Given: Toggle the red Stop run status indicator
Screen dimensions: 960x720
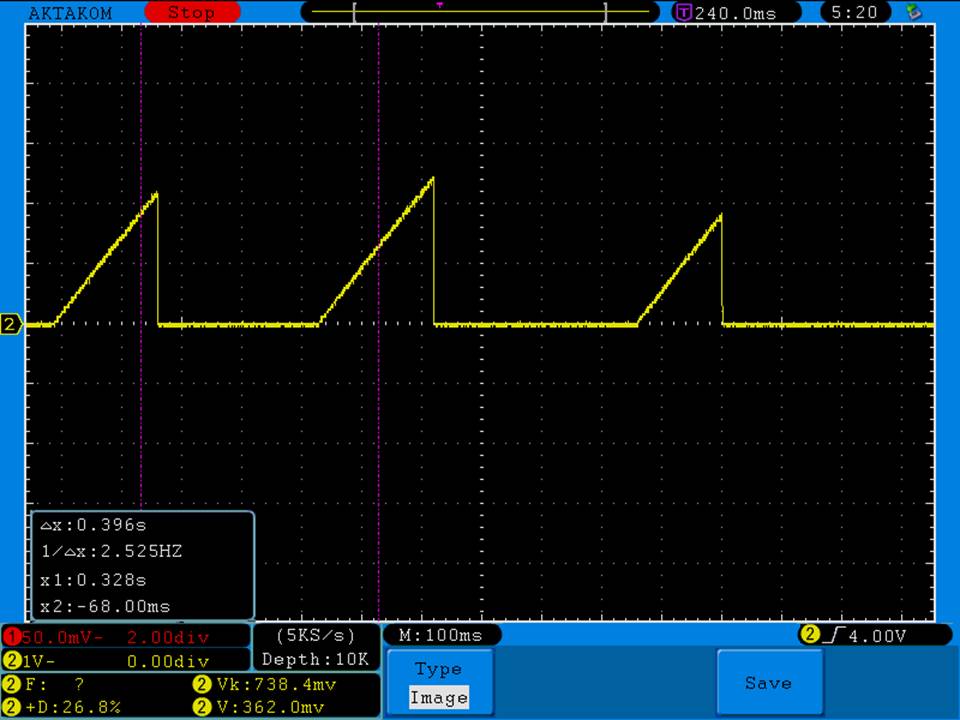Looking at the screenshot, I should tap(191, 13).
